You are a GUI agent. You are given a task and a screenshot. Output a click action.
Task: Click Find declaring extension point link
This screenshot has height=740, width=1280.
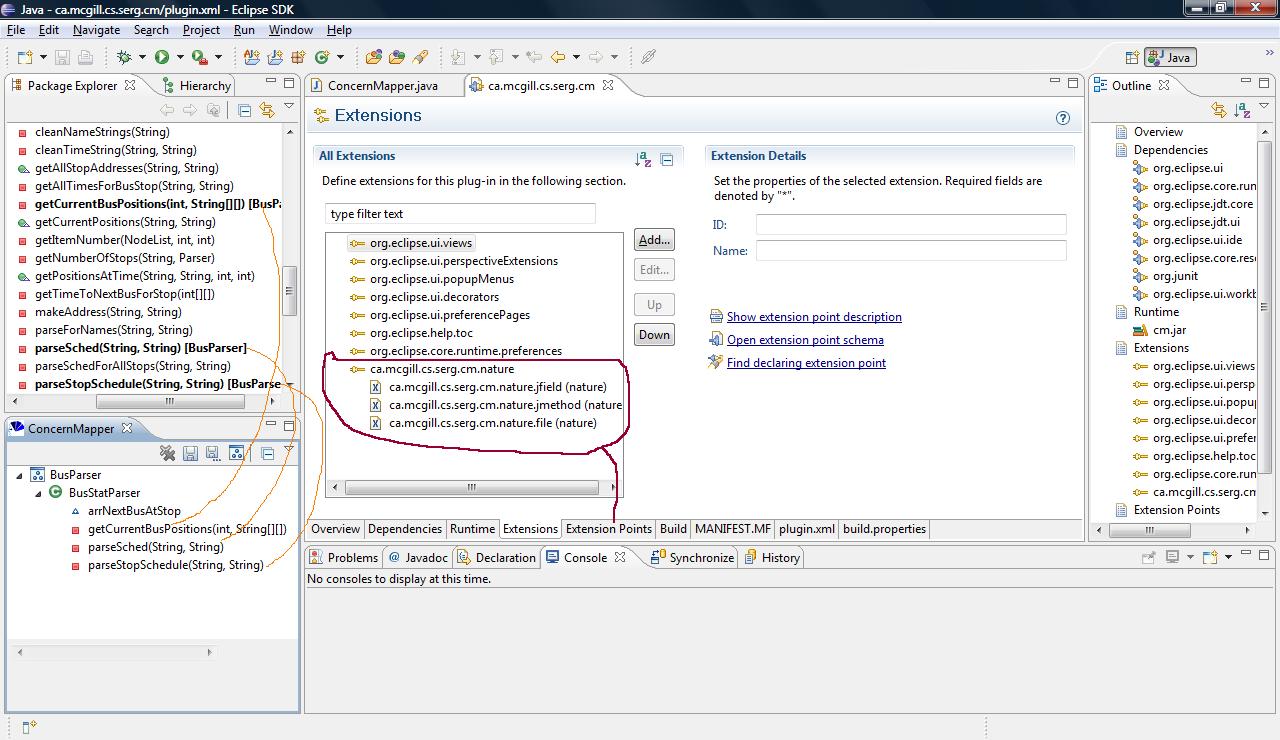pos(806,363)
